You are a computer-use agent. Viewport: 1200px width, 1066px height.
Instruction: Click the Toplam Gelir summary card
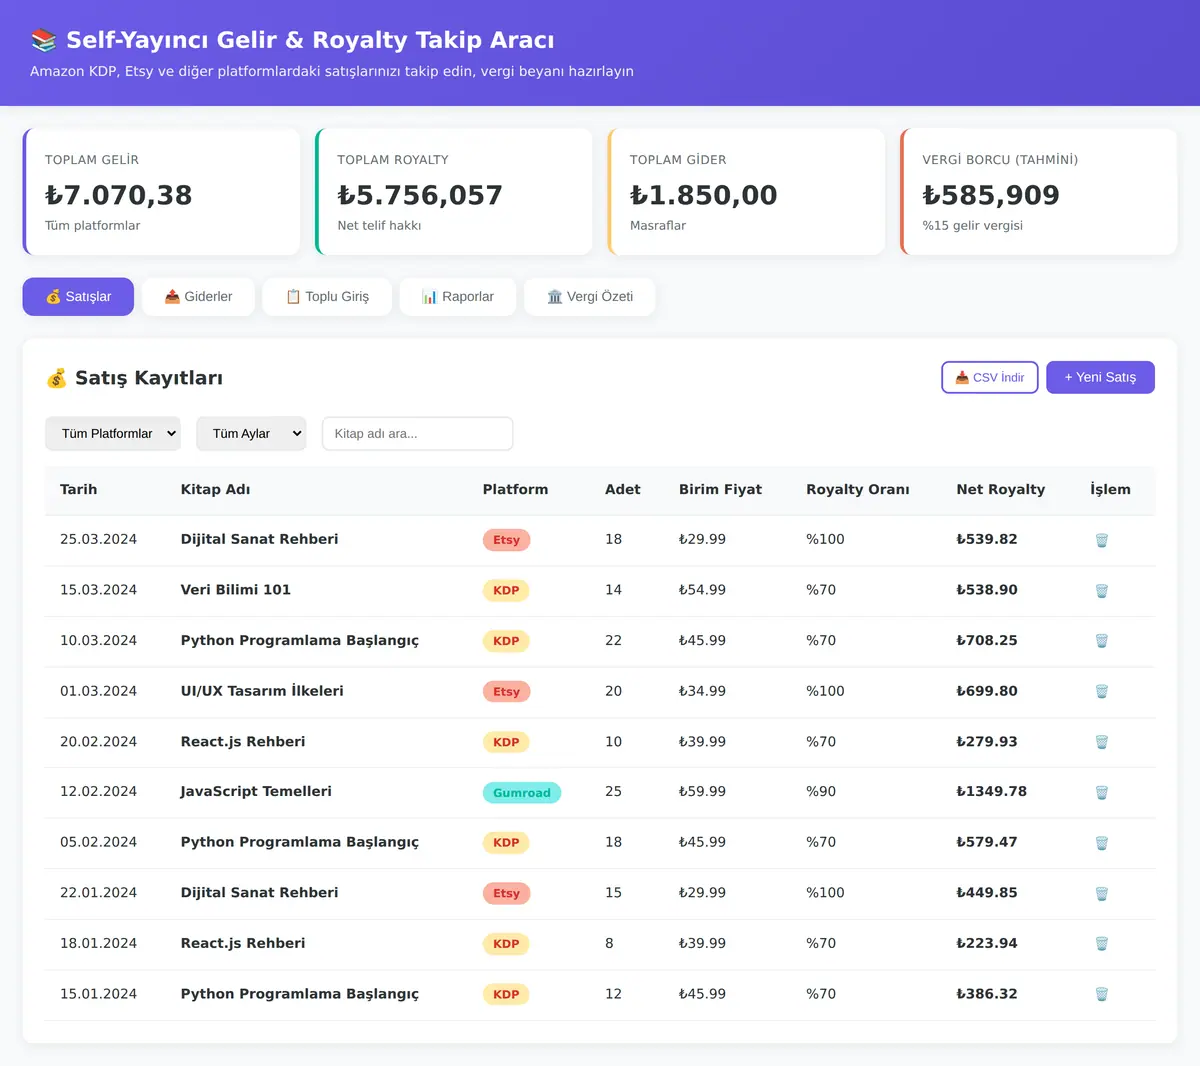(x=161, y=191)
